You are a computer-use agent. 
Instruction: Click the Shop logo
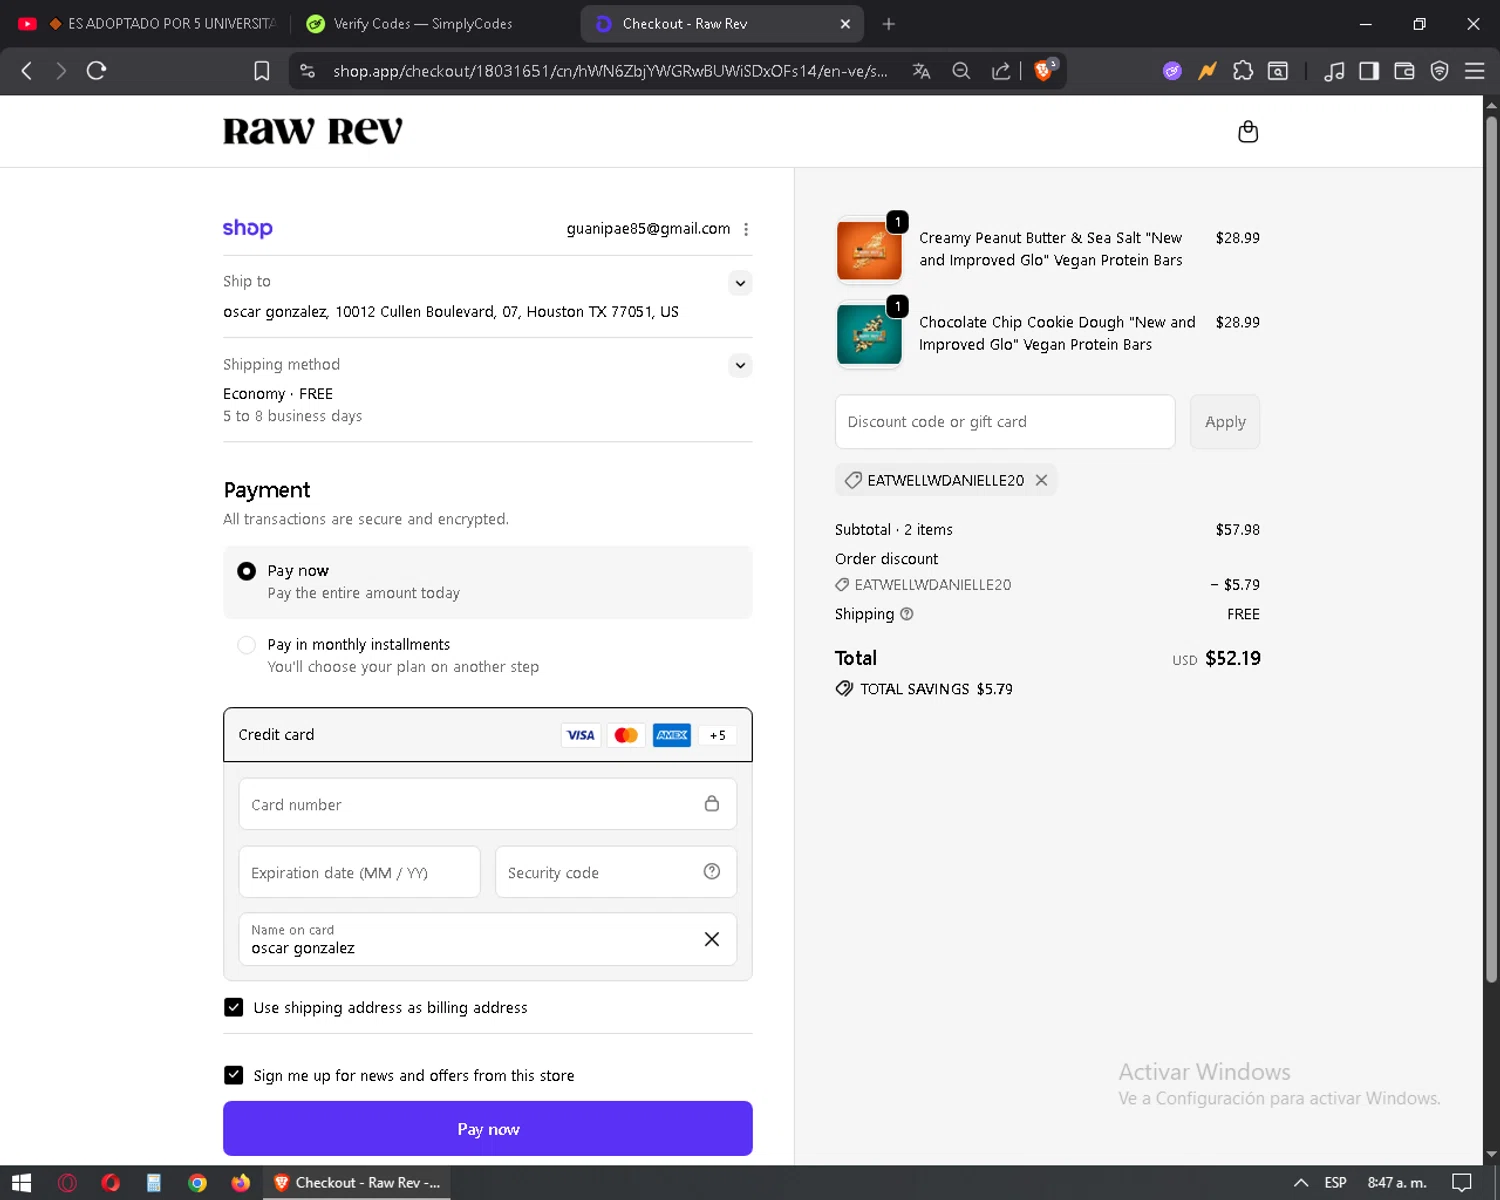247,228
